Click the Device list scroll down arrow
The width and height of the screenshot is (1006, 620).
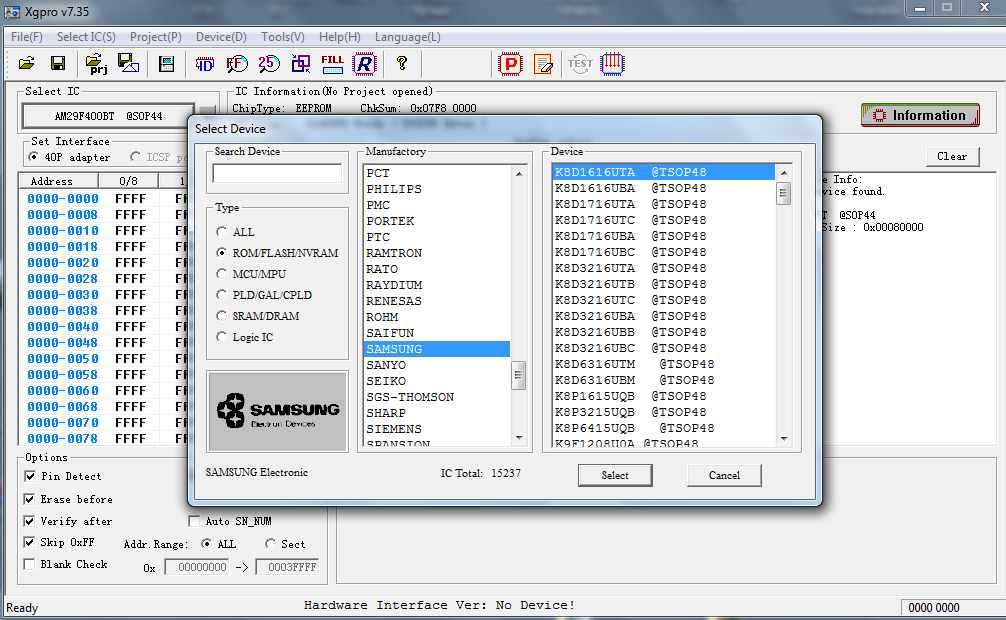(783, 439)
